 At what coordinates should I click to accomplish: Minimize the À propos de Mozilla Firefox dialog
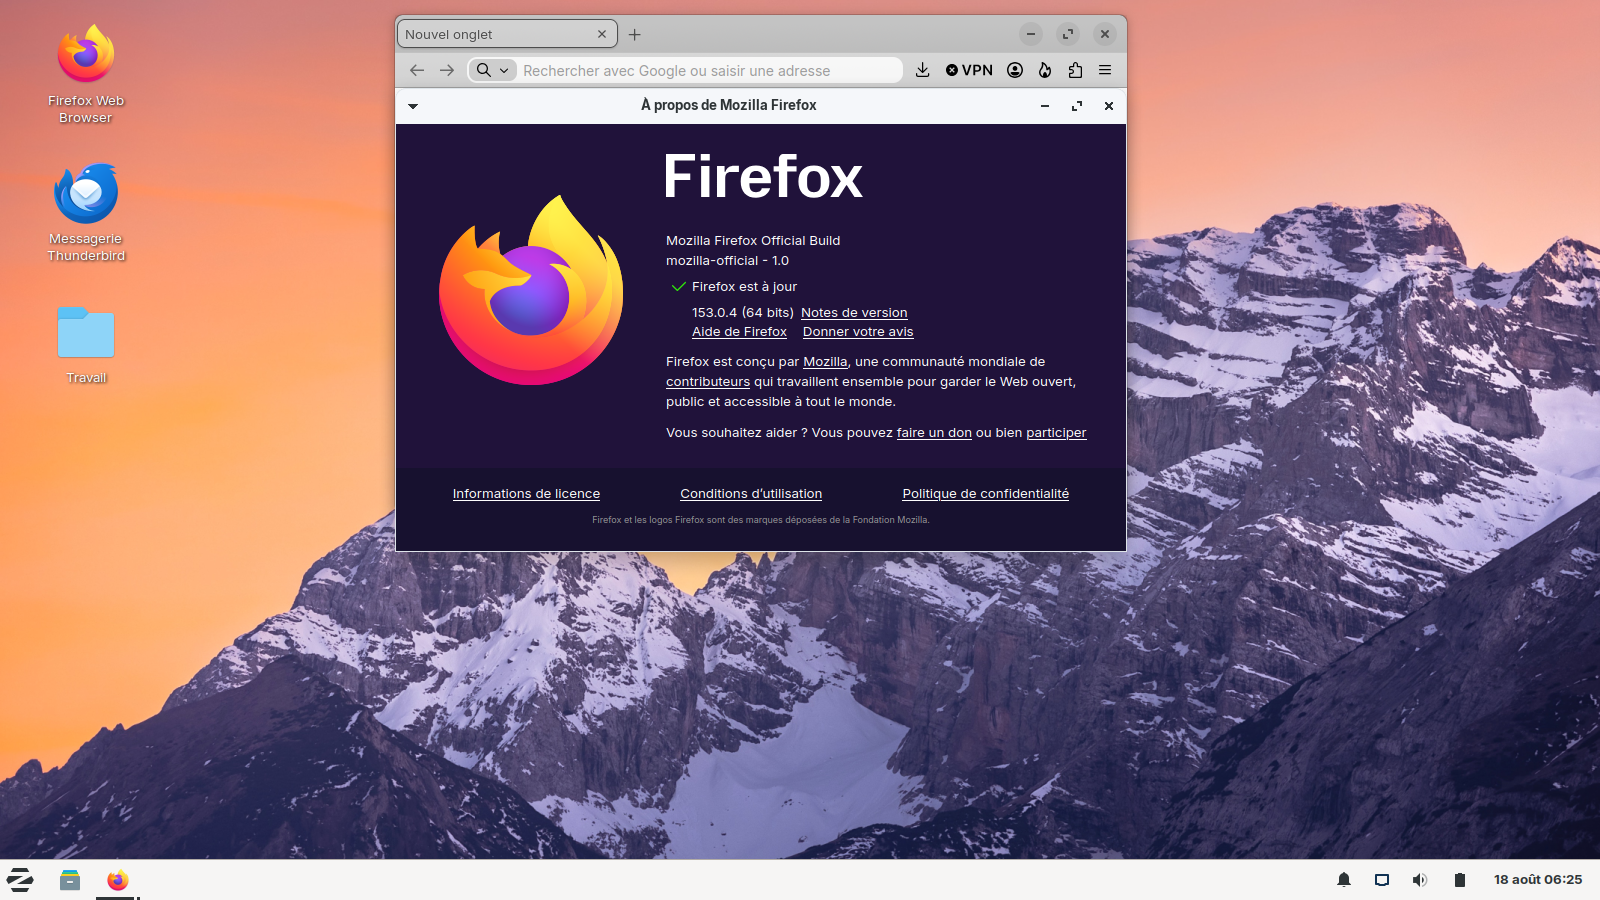pyautogui.click(x=1045, y=106)
